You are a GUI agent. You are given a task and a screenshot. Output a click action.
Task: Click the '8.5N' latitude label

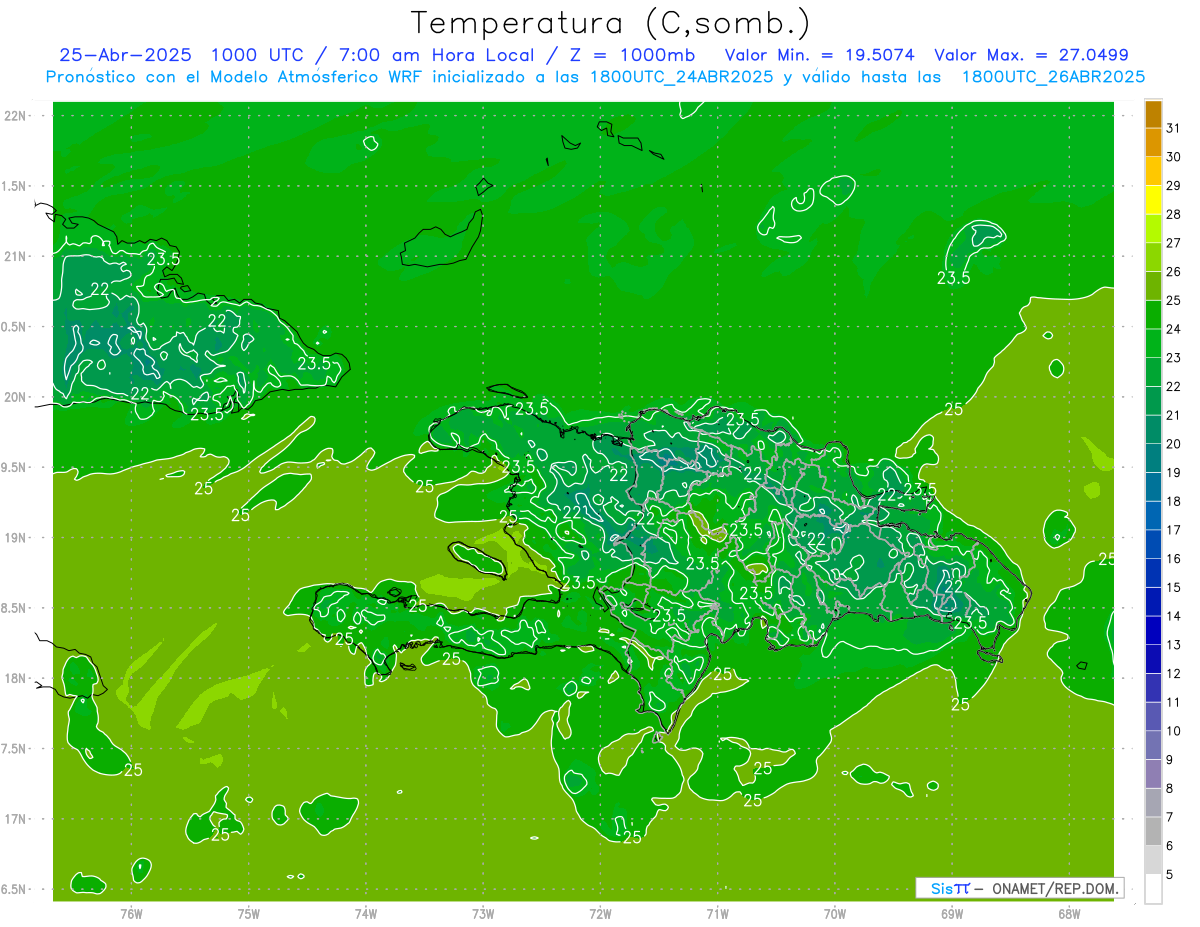click(16, 608)
